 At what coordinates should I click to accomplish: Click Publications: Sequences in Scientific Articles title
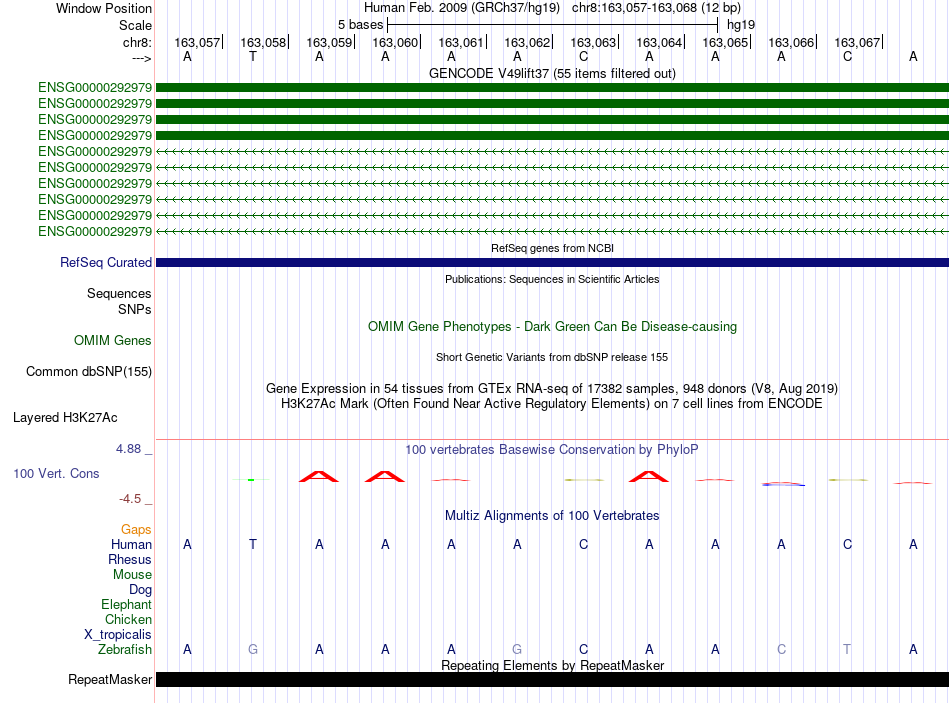552,279
